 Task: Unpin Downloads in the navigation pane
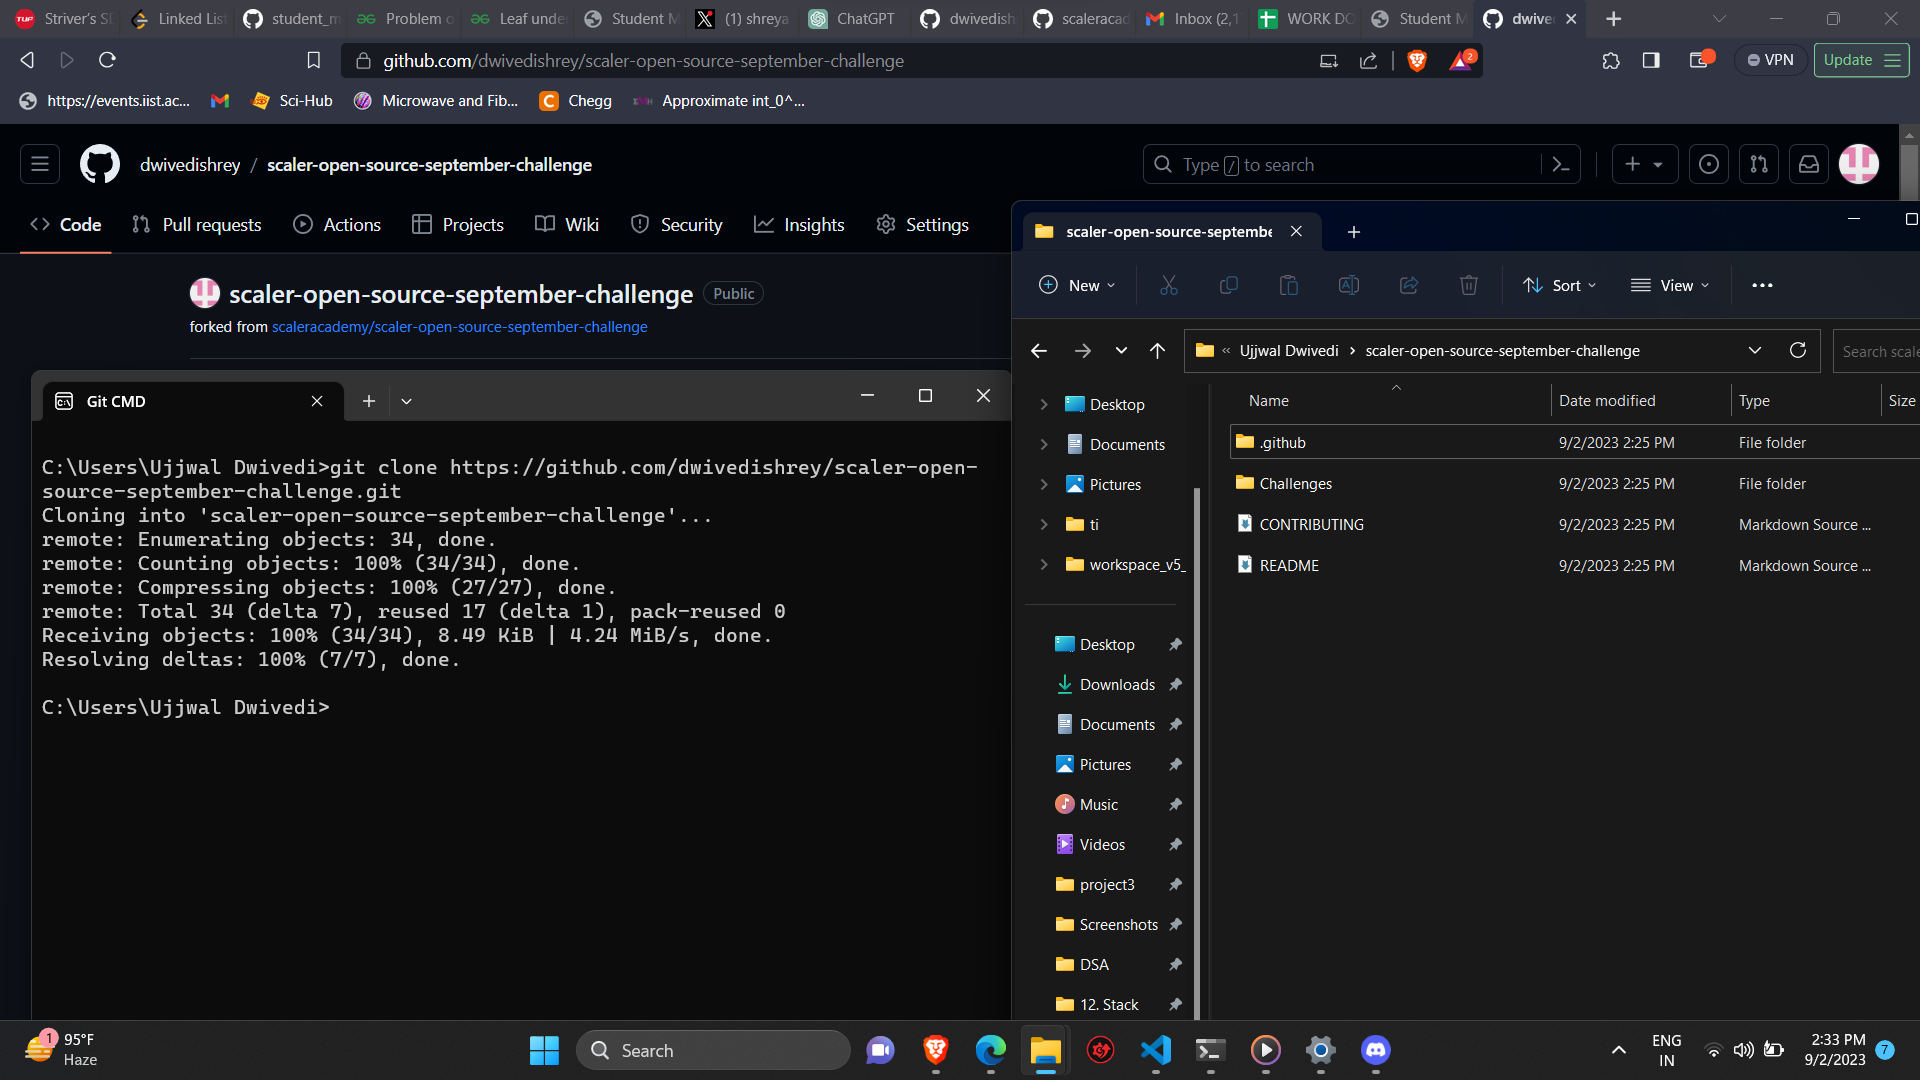[1176, 684]
